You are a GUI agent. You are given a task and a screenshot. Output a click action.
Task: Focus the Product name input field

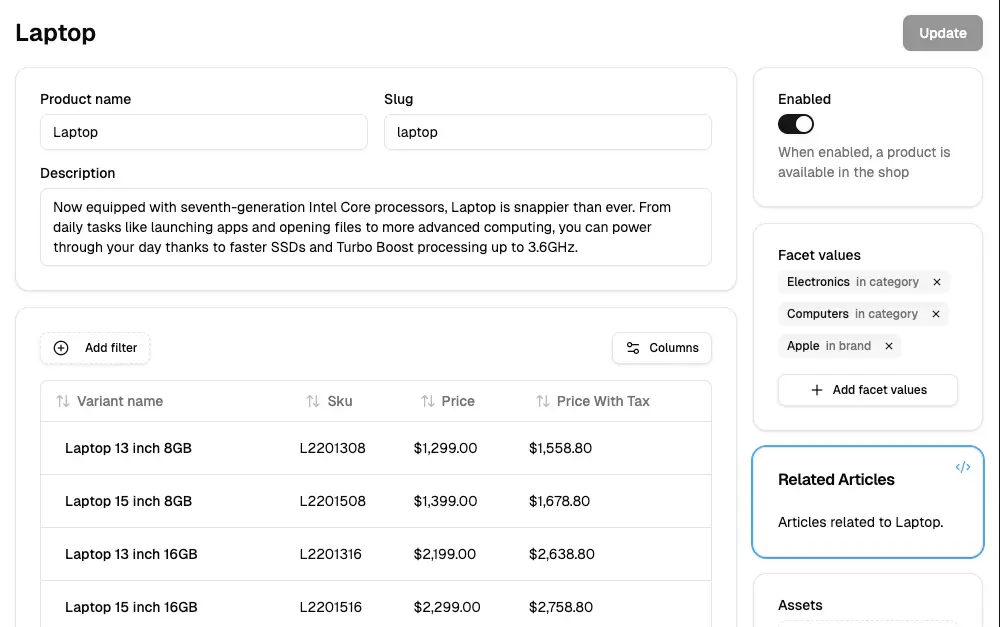[204, 132]
